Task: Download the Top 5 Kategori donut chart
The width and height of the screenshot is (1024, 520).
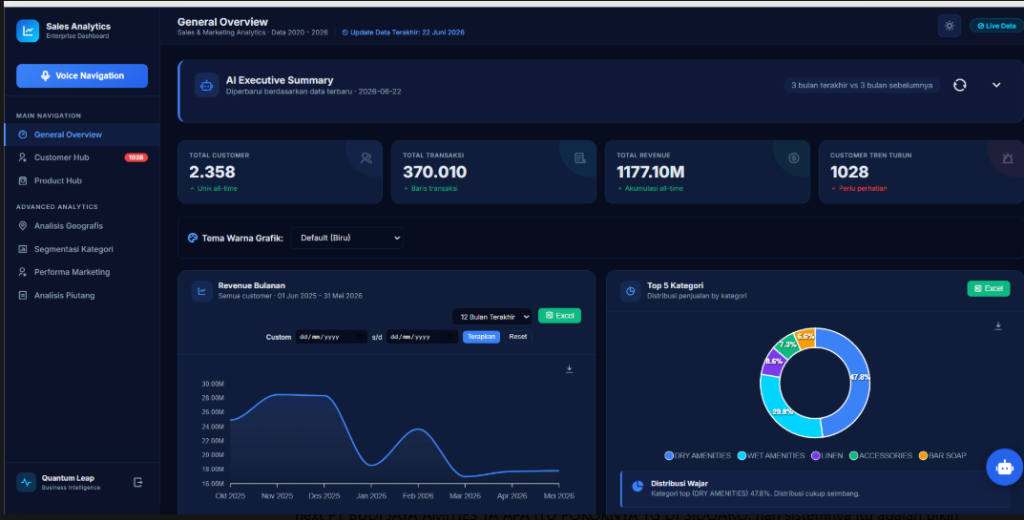Action: [998, 326]
